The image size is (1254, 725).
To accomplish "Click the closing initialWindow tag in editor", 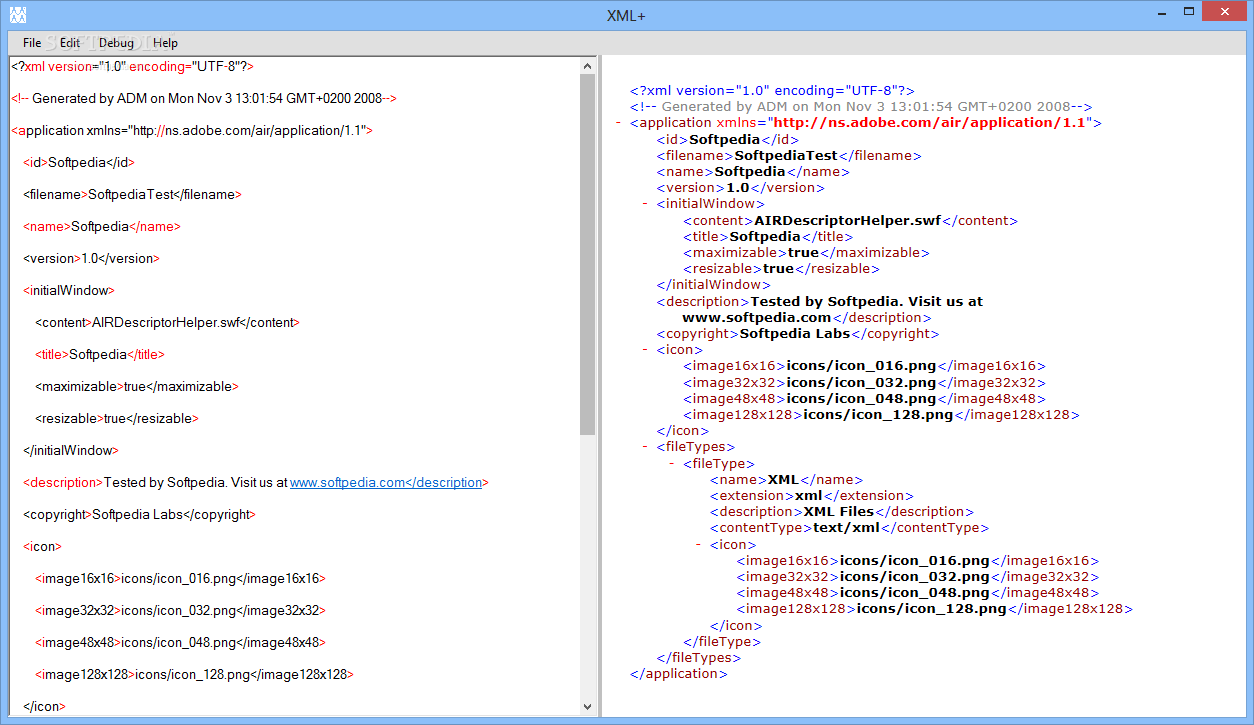I will 71,451.
